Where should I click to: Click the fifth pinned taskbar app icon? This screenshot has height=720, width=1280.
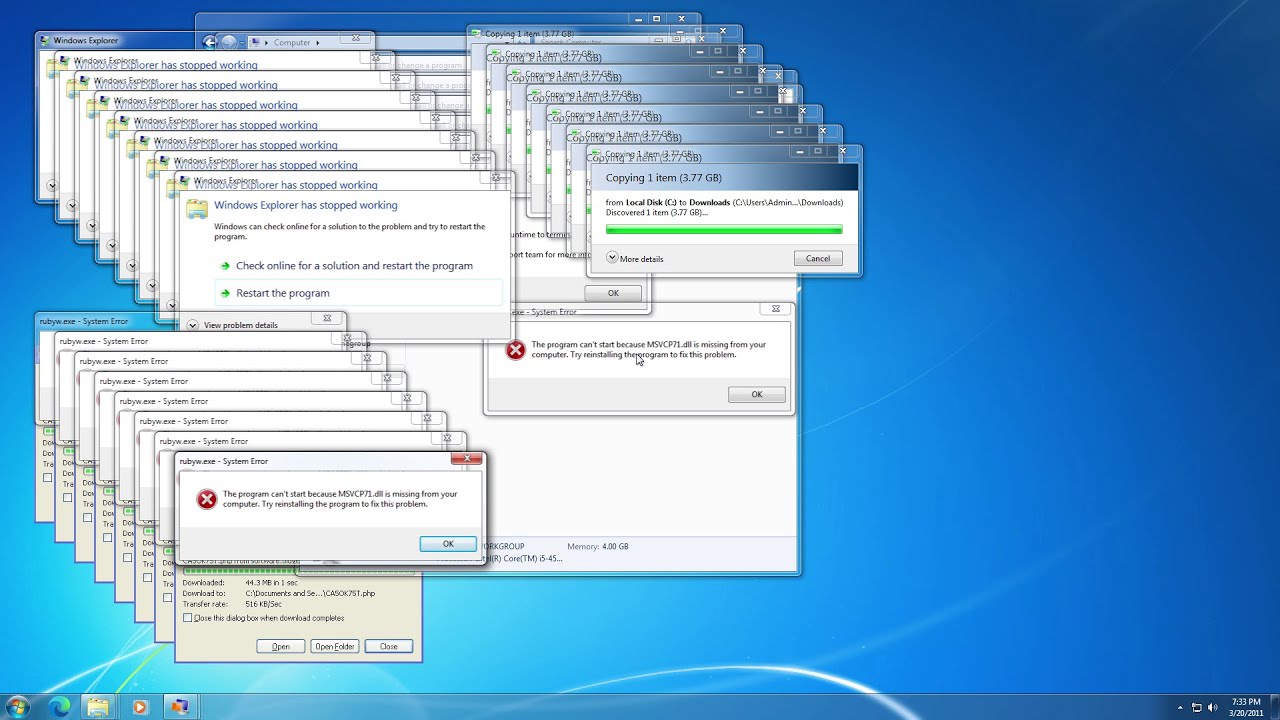click(x=179, y=707)
